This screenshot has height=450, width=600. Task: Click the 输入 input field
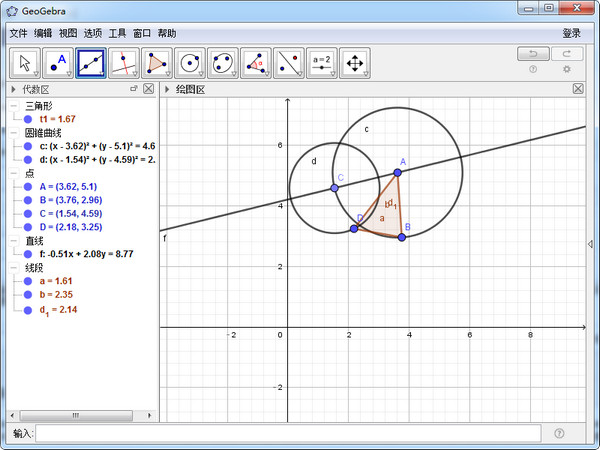pos(288,433)
